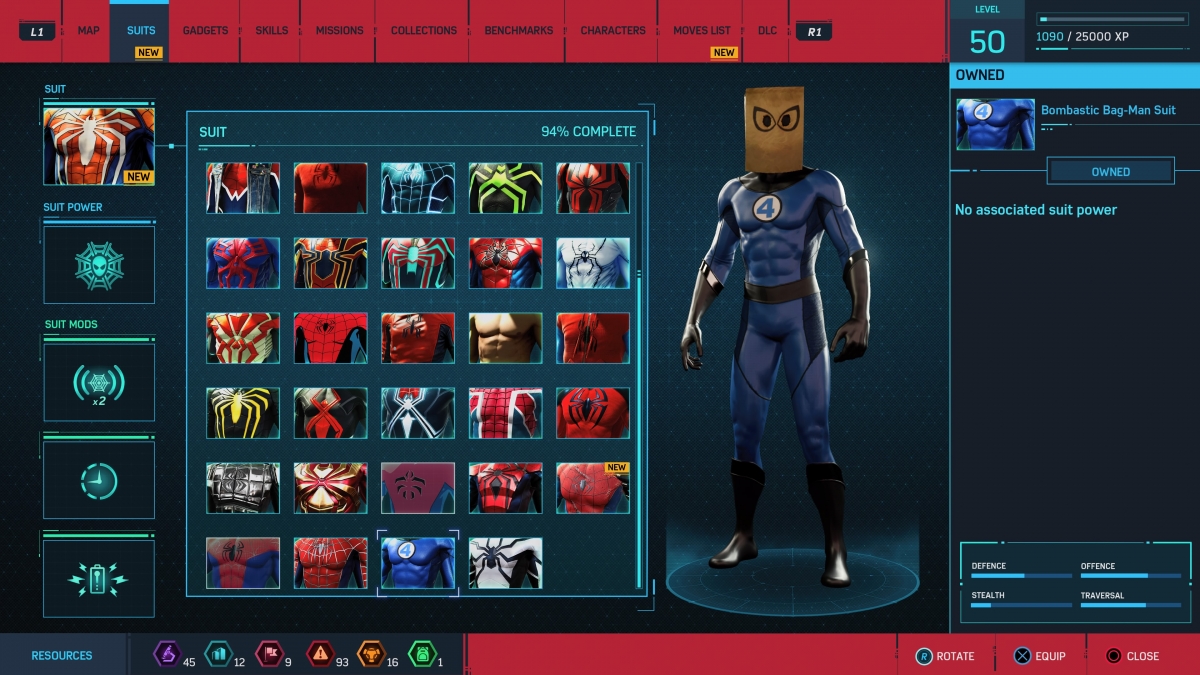
Task: Select the purple token icon showing 45
Action: pos(166,655)
